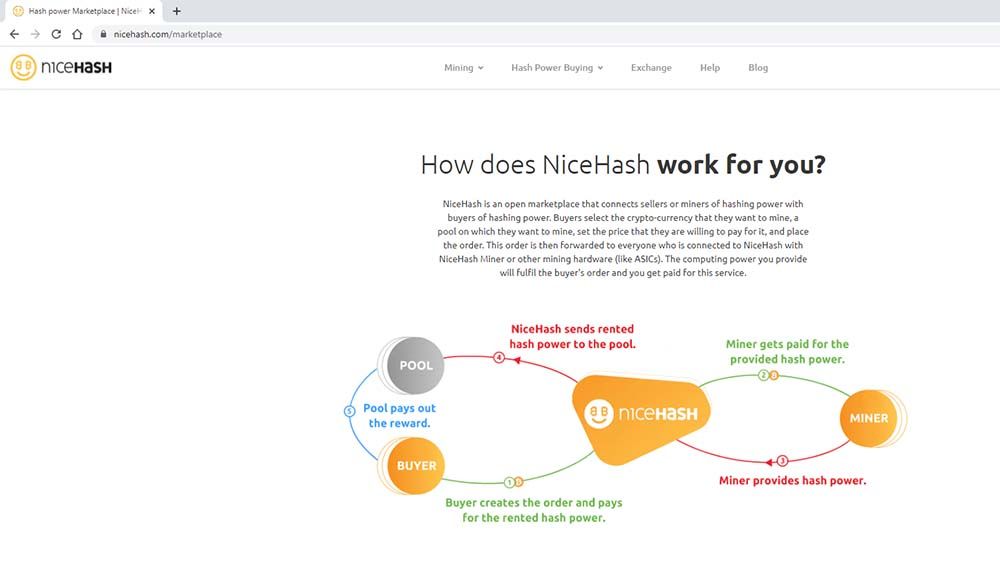
Task: Click the central NiceHash diagram logo
Action: 645,412
